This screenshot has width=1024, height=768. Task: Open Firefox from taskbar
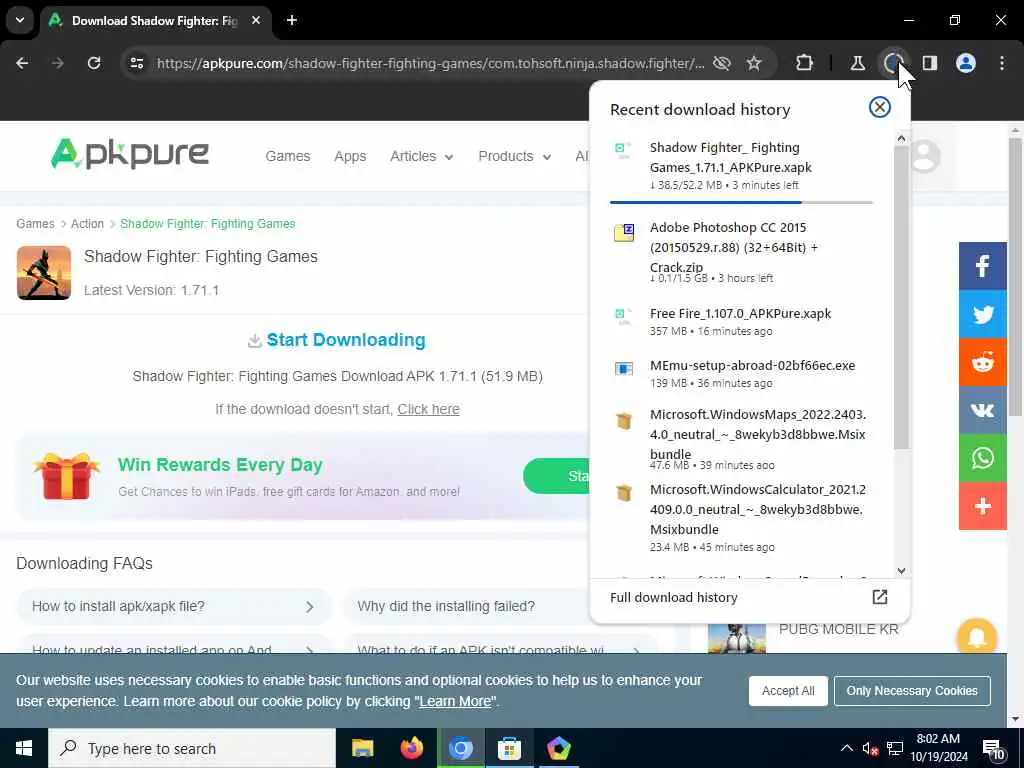pos(411,748)
